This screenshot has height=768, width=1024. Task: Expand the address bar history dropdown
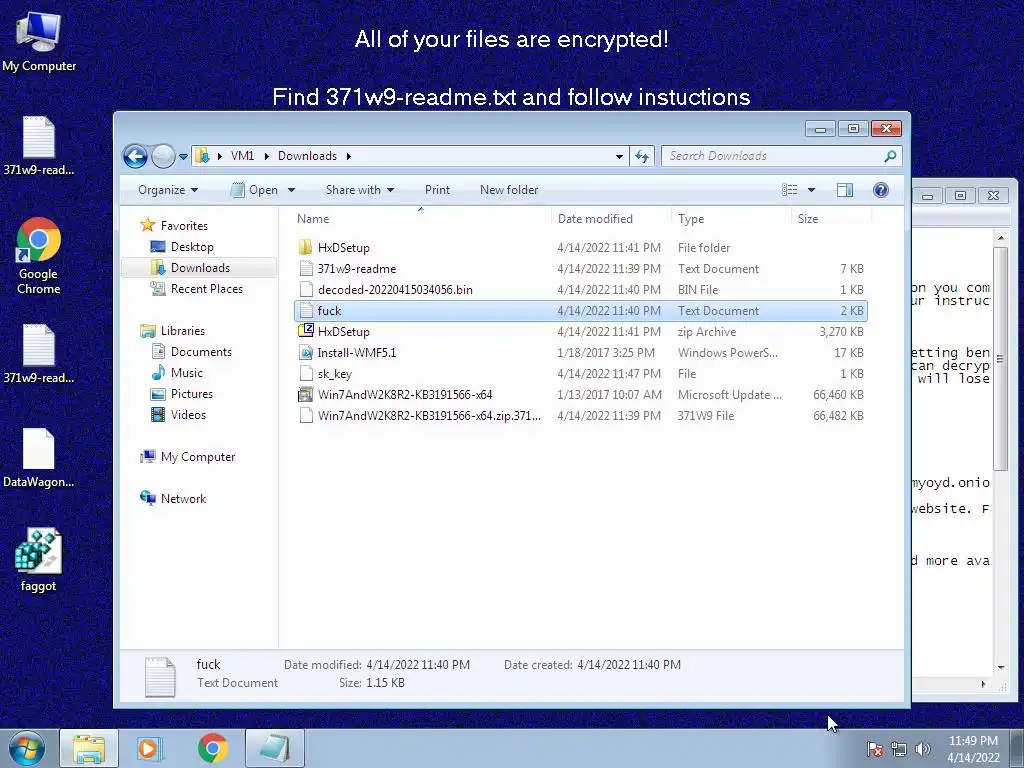[x=619, y=156]
